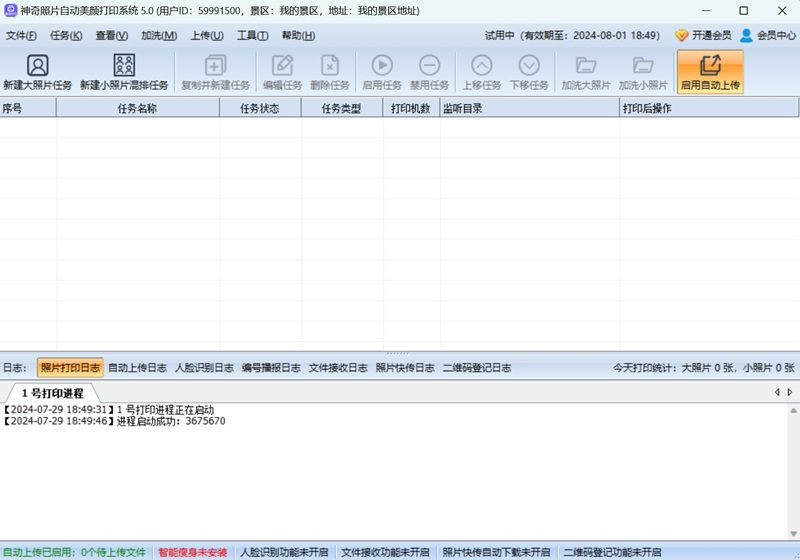This screenshot has height=560, width=800.
Task: Open the 工具(T) menu
Action: 252,36
